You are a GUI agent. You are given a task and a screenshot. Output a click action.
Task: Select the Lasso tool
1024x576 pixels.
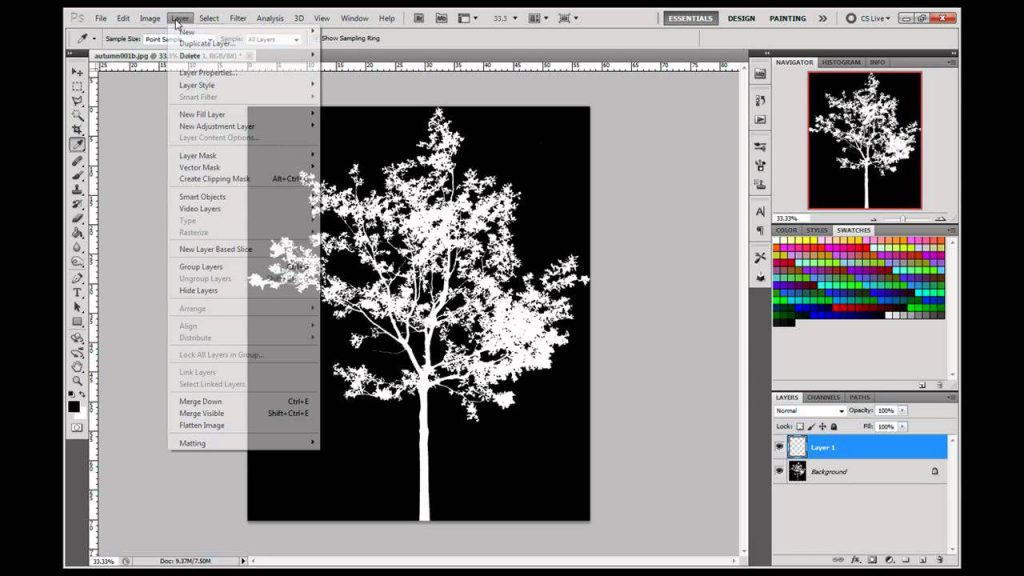click(x=77, y=101)
